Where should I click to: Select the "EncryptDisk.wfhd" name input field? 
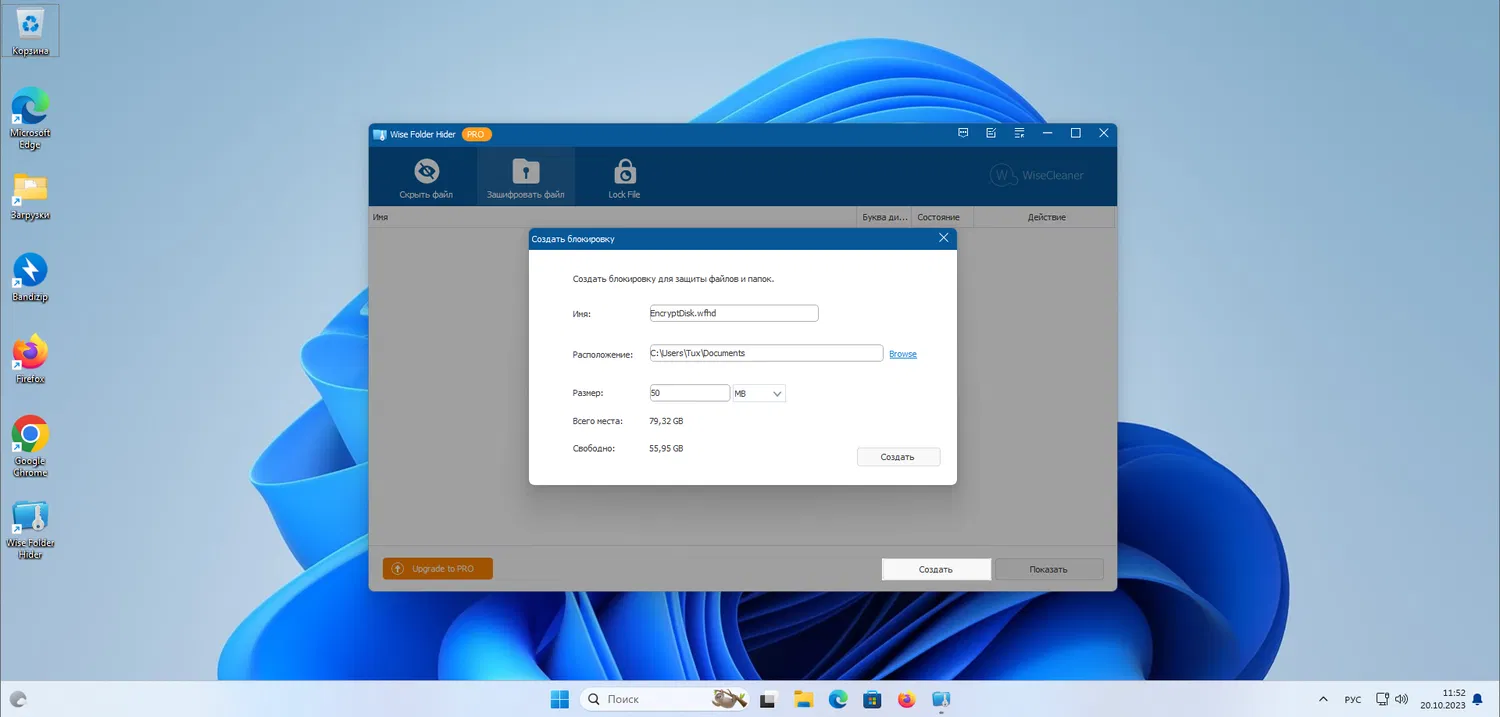733,312
